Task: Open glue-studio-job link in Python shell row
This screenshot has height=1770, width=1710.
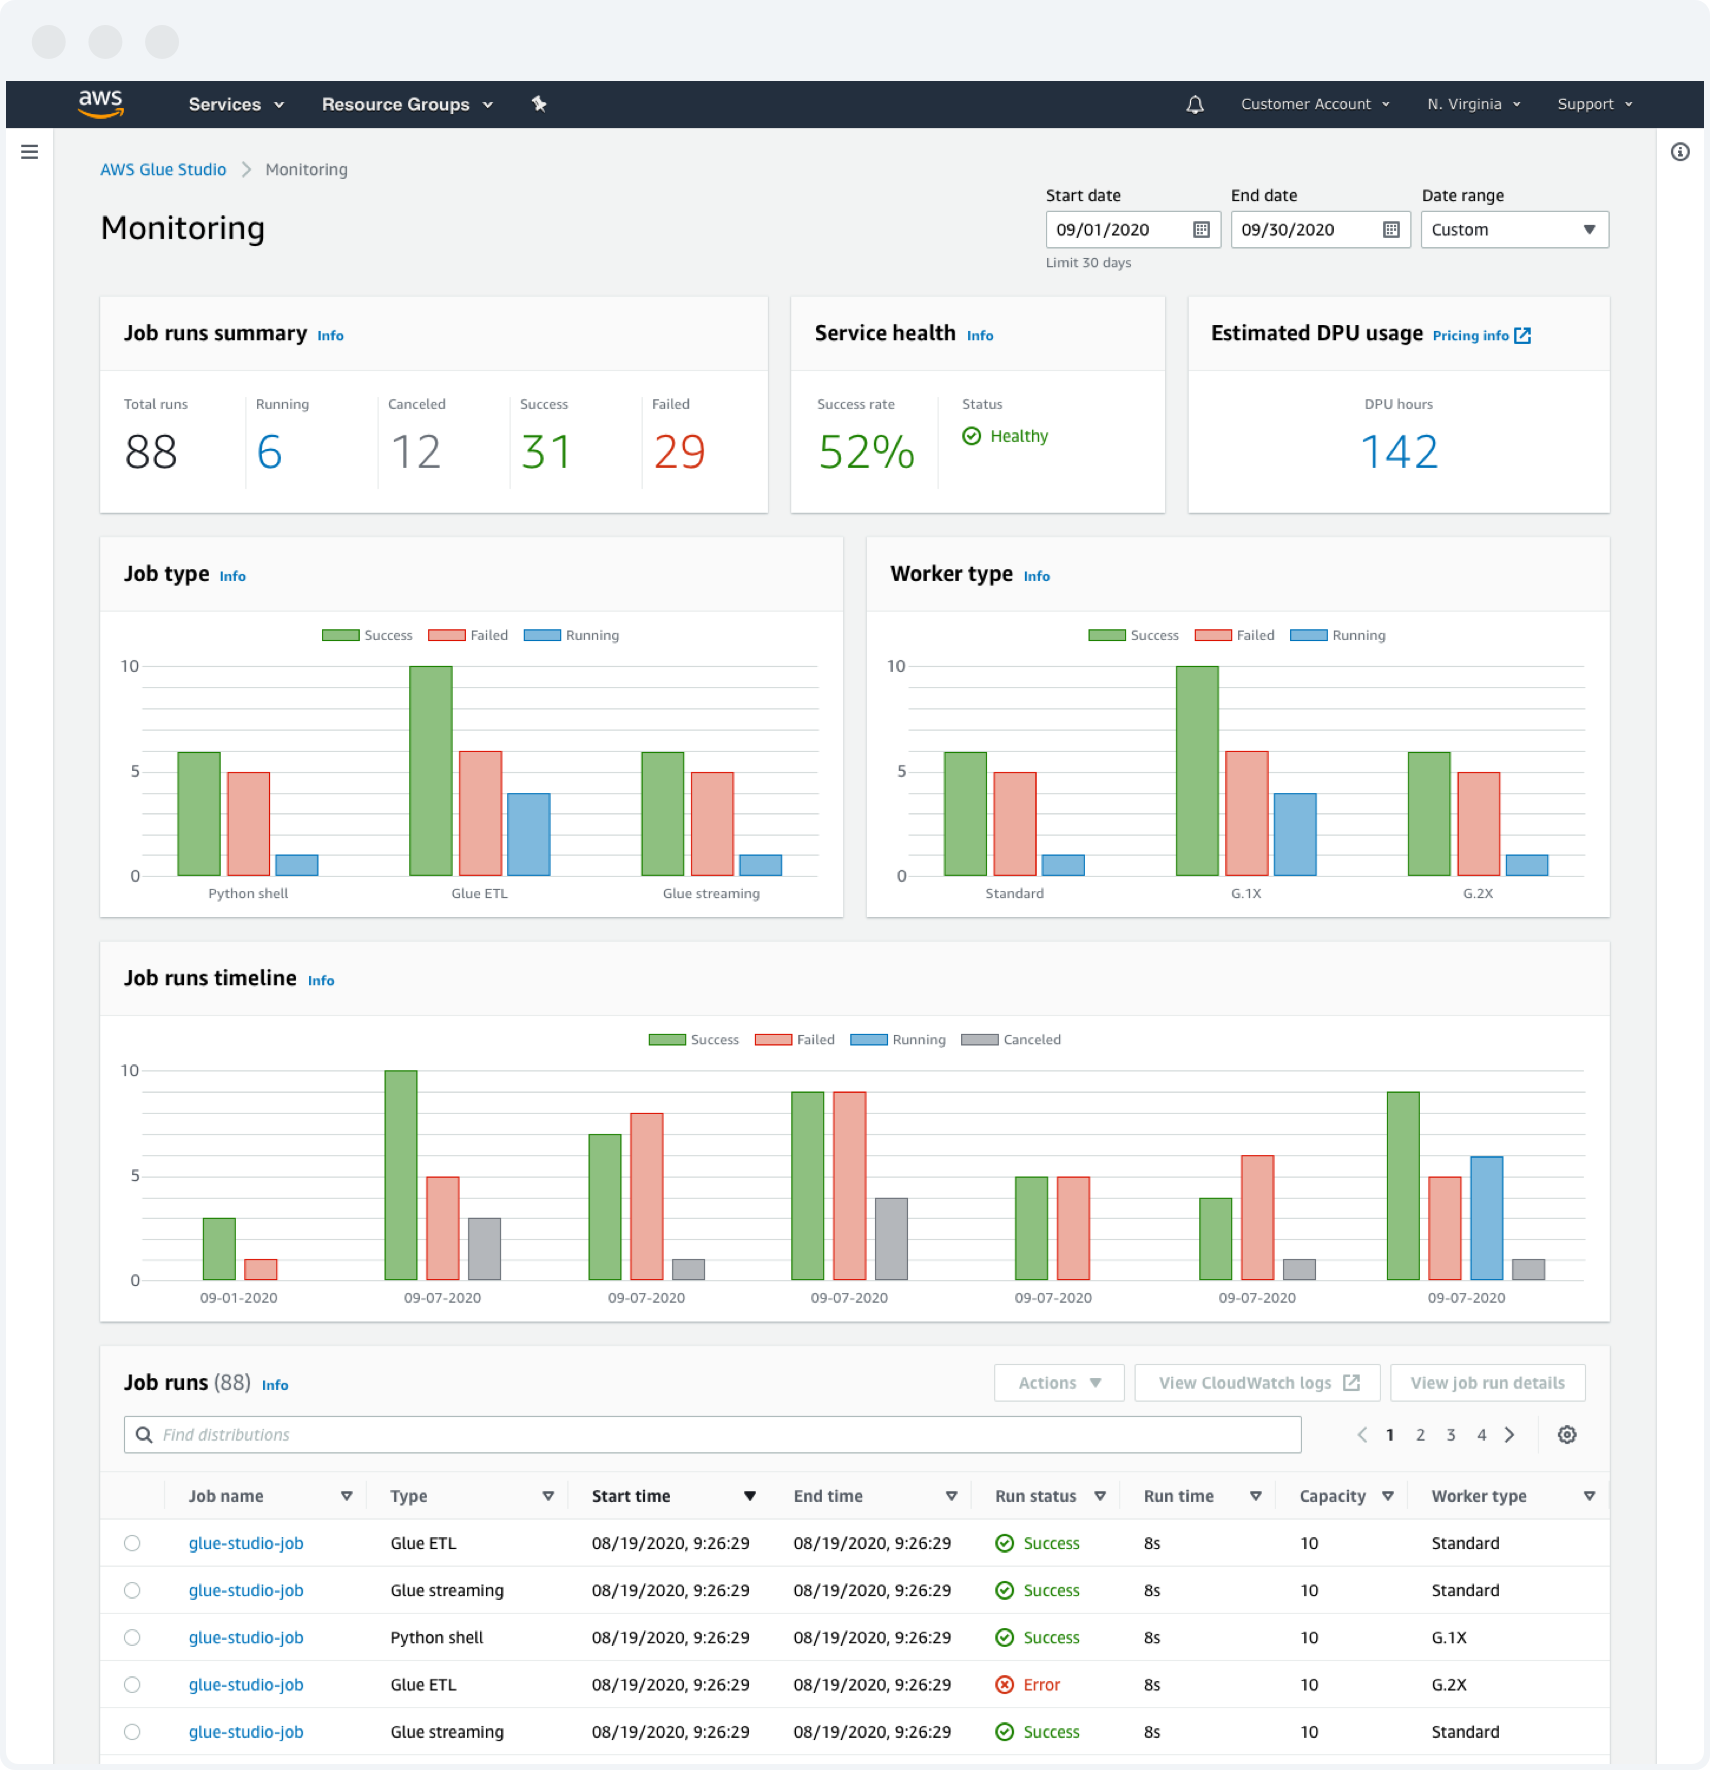Action: [246, 1638]
